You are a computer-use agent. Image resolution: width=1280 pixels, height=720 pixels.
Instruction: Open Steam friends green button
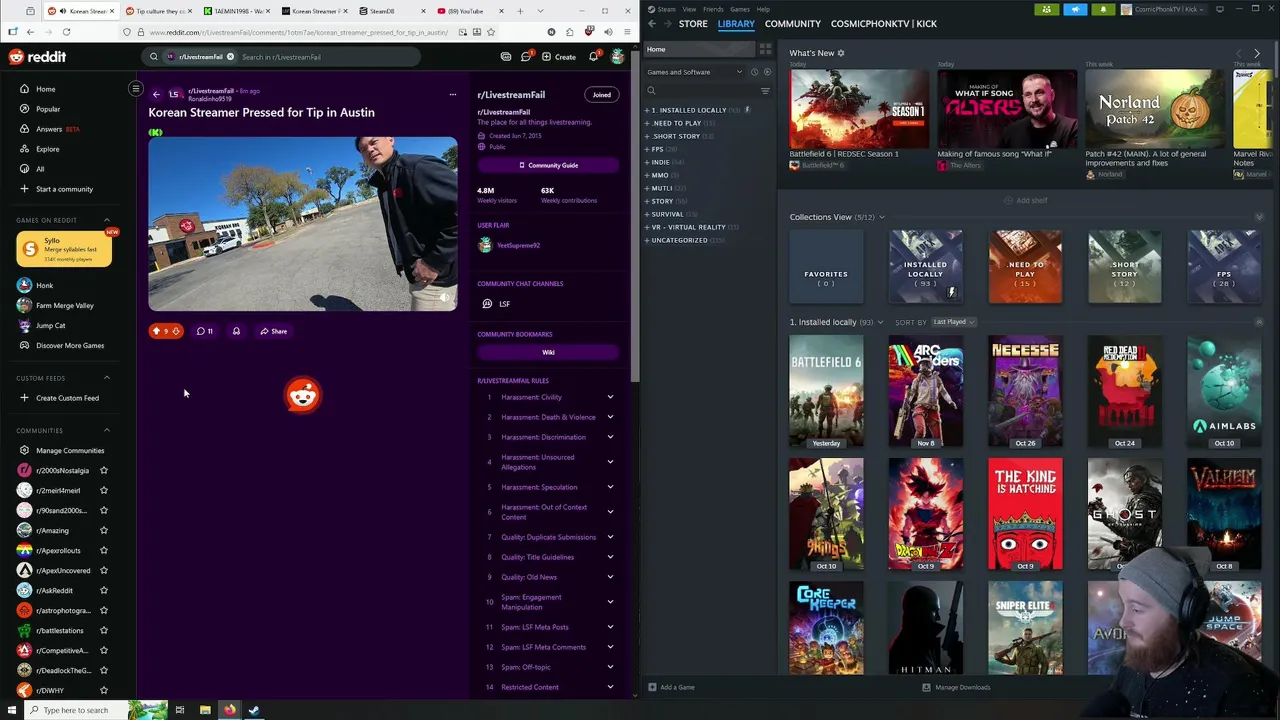(1047, 9)
